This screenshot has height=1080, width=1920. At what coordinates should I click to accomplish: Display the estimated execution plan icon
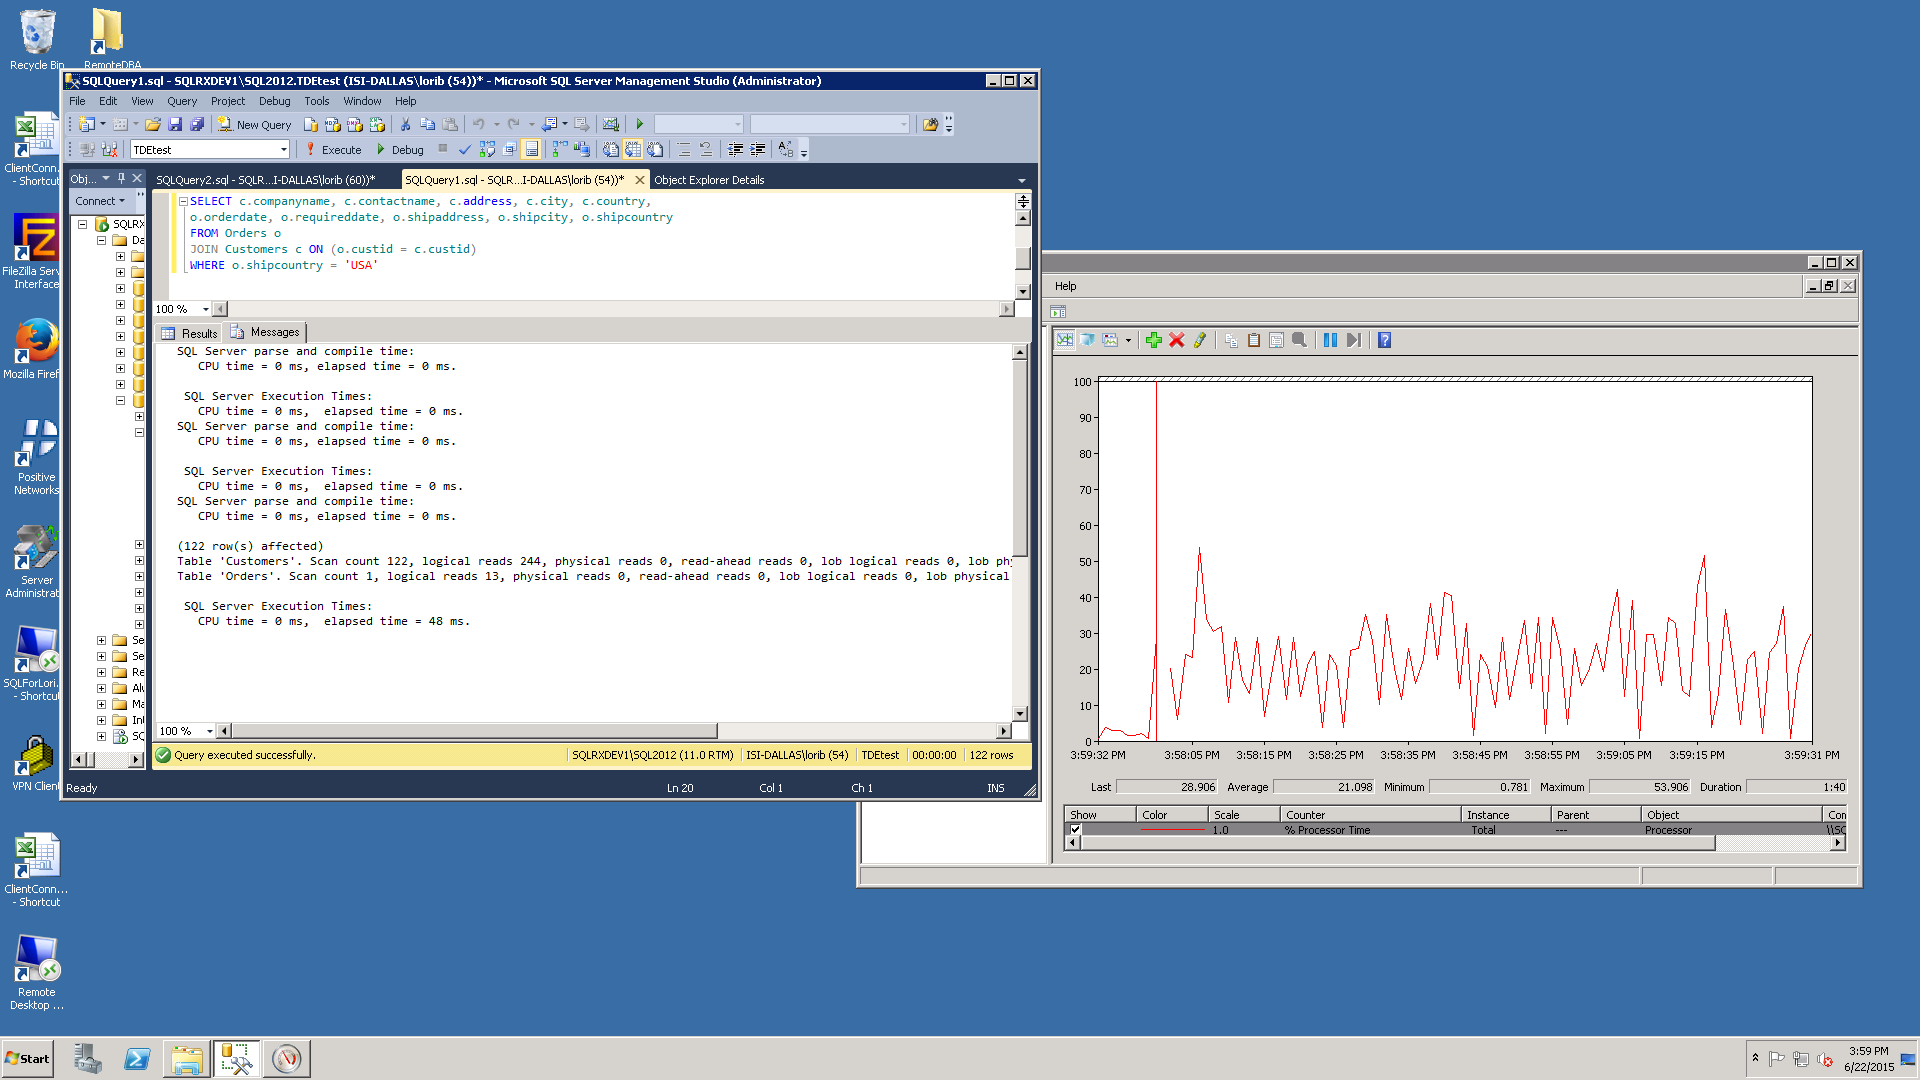tap(487, 150)
